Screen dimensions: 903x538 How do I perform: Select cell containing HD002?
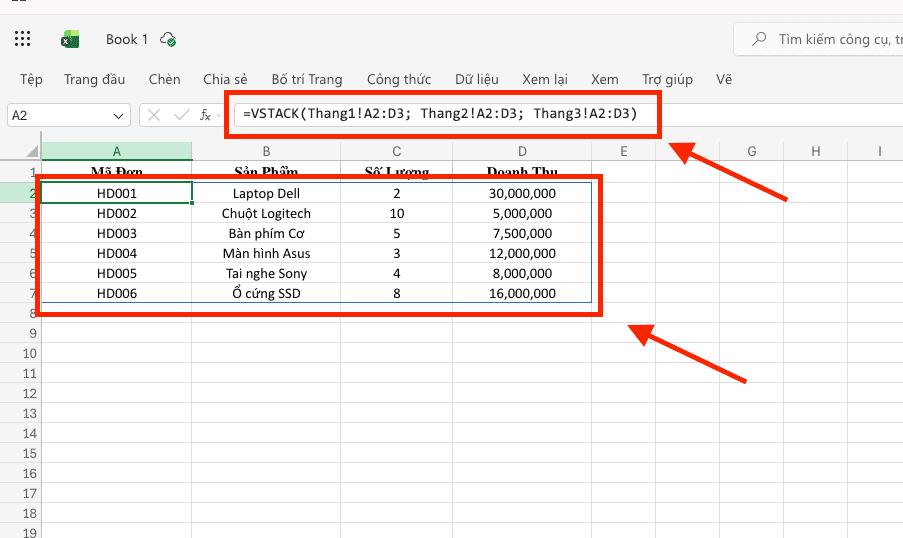(x=117, y=213)
